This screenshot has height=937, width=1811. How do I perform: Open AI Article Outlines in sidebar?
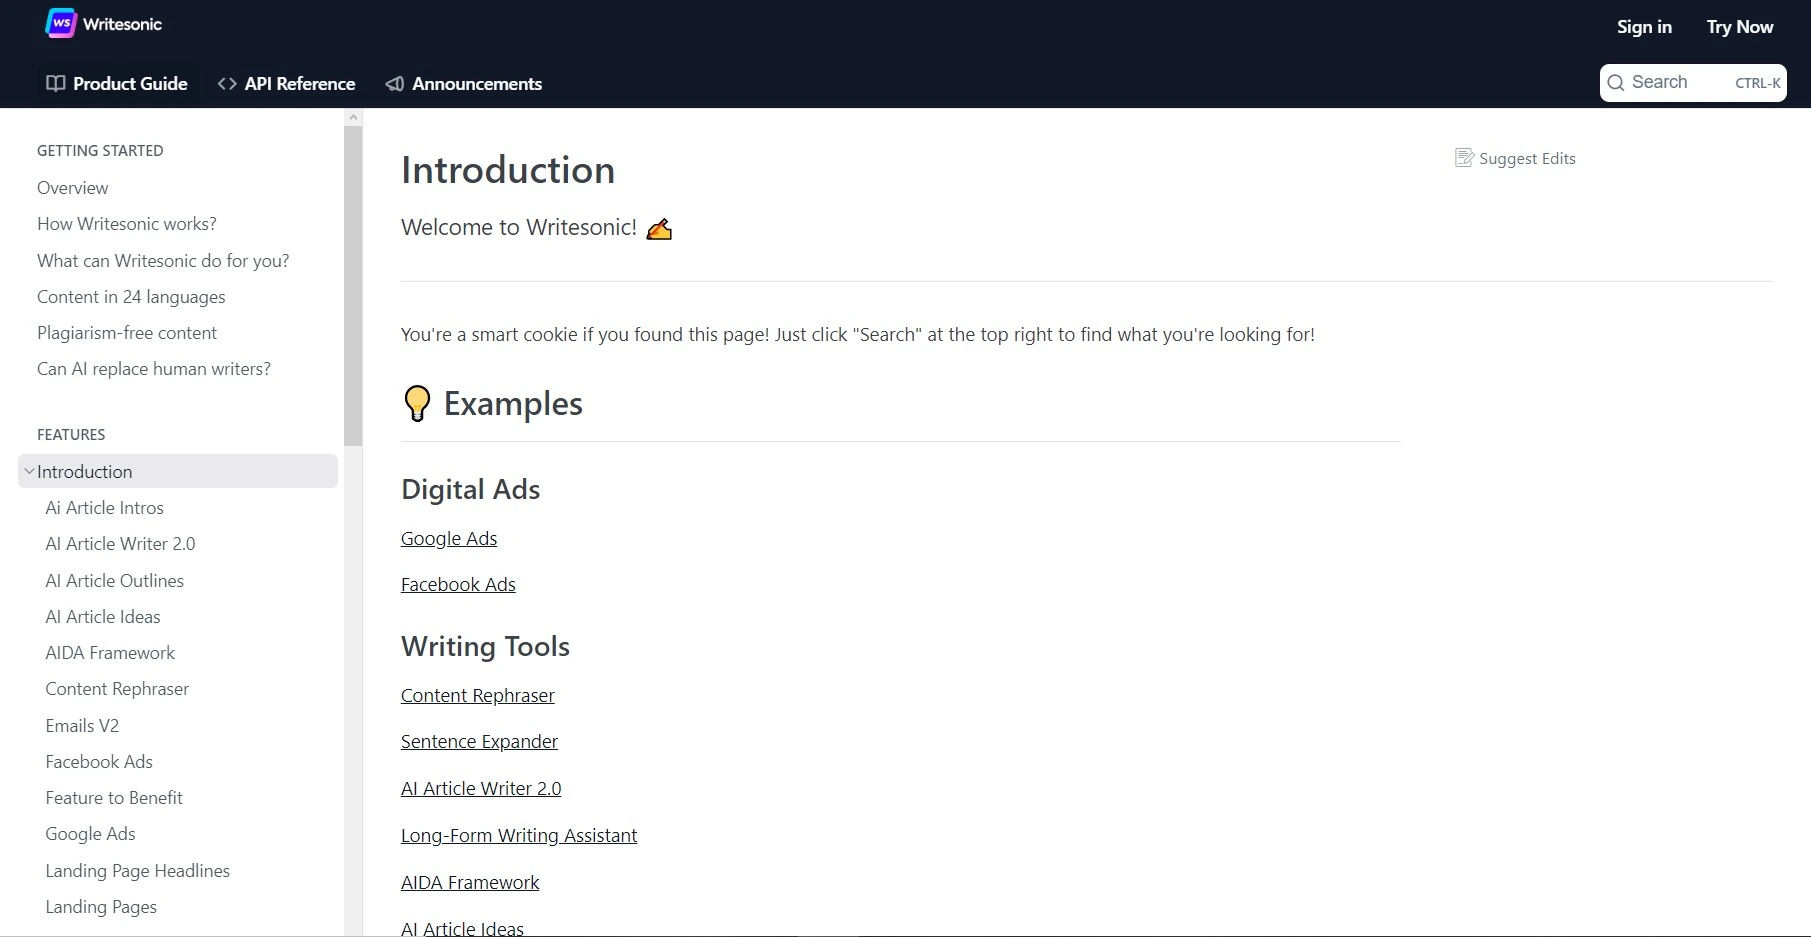pos(114,581)
